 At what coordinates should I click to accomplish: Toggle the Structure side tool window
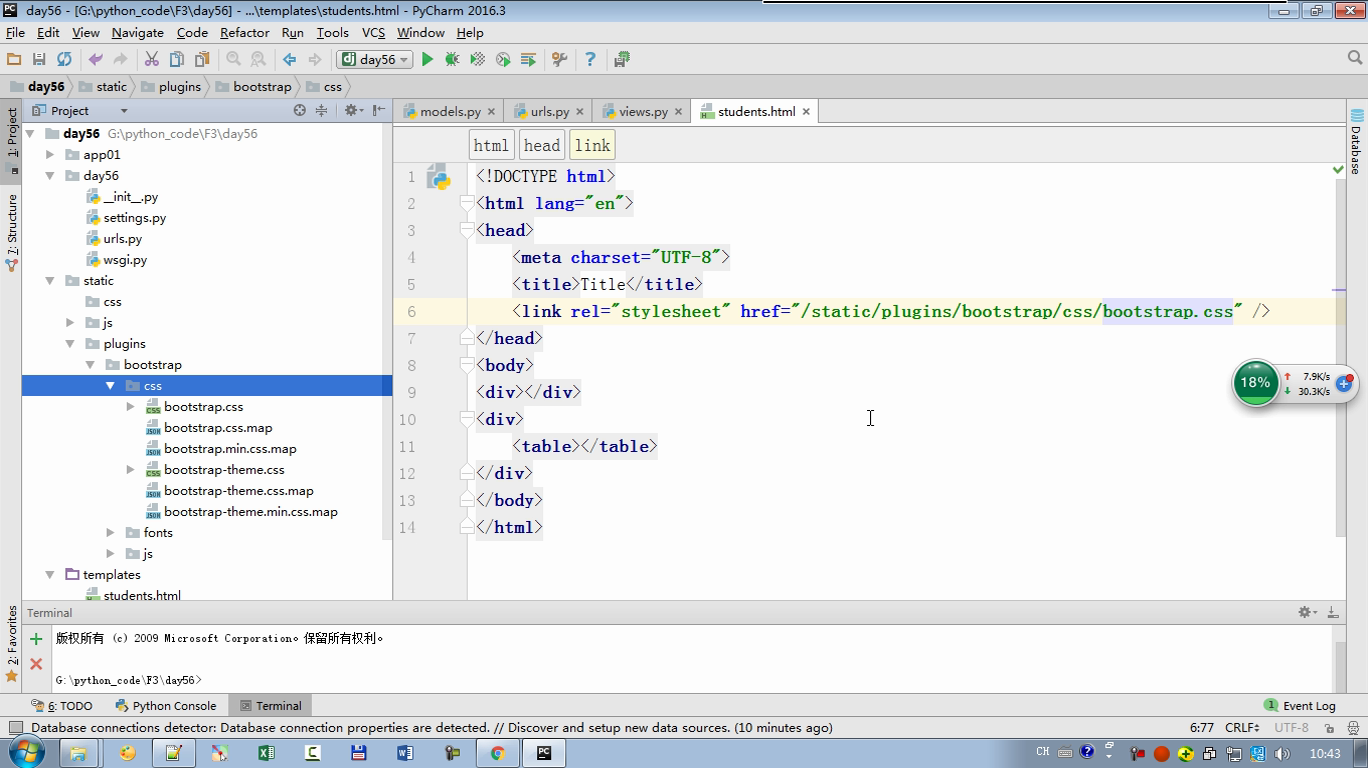pos(12,232)
